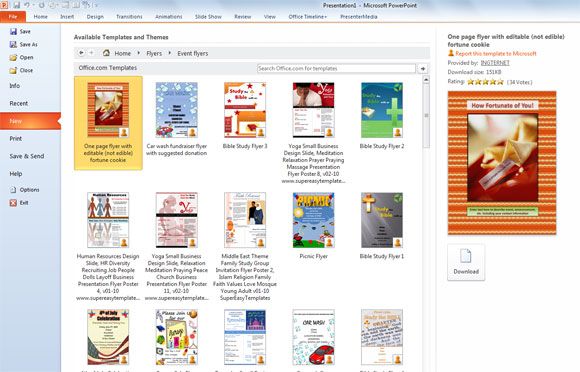Open the View tab
Screen dimensions: 580x372
[x=270, y=17]
